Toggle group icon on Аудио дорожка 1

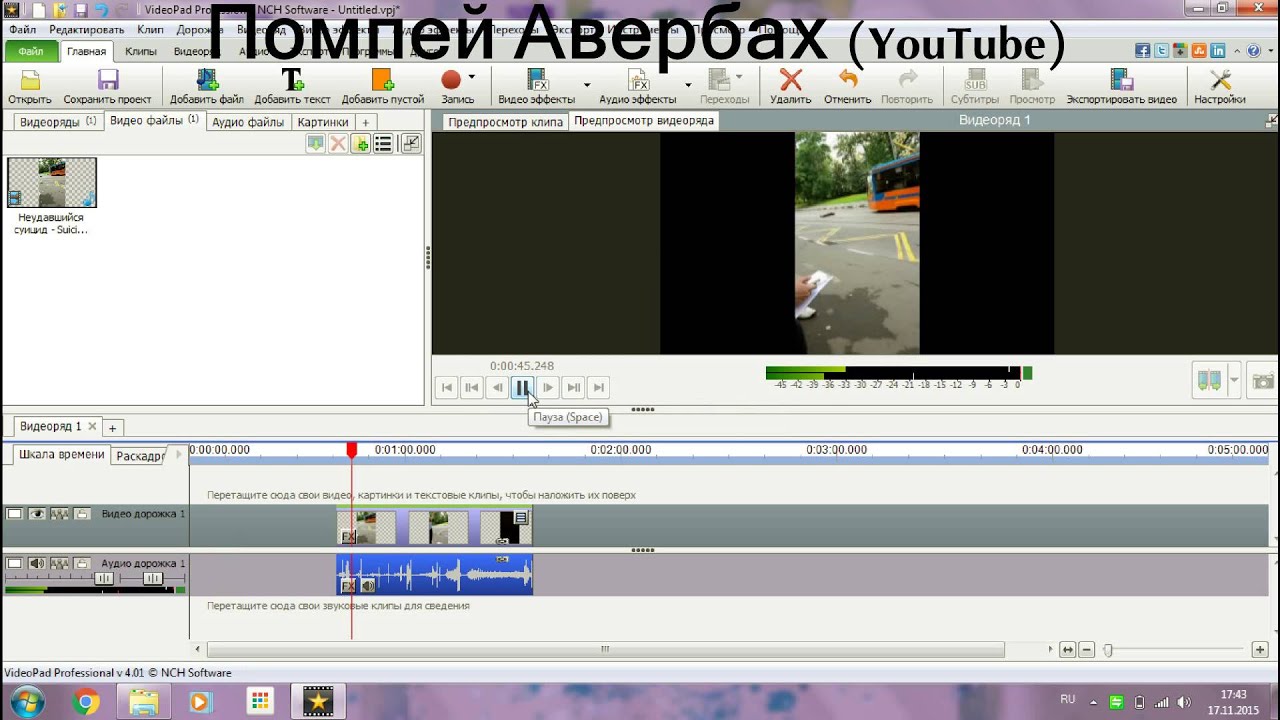59,564
